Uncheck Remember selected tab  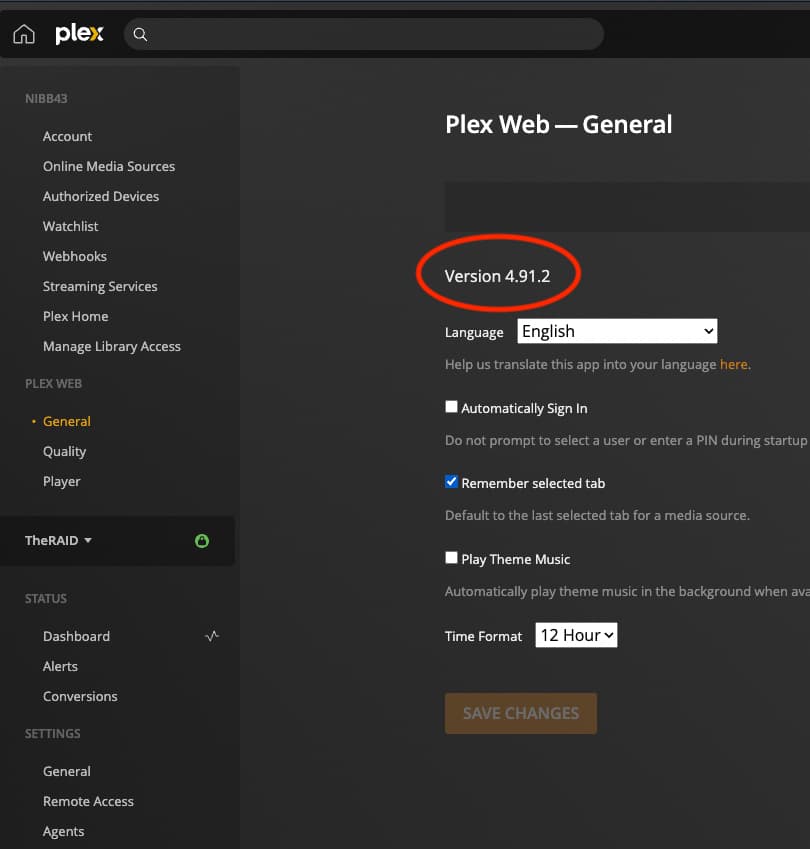pyautogui.click(x=451, y=481)
